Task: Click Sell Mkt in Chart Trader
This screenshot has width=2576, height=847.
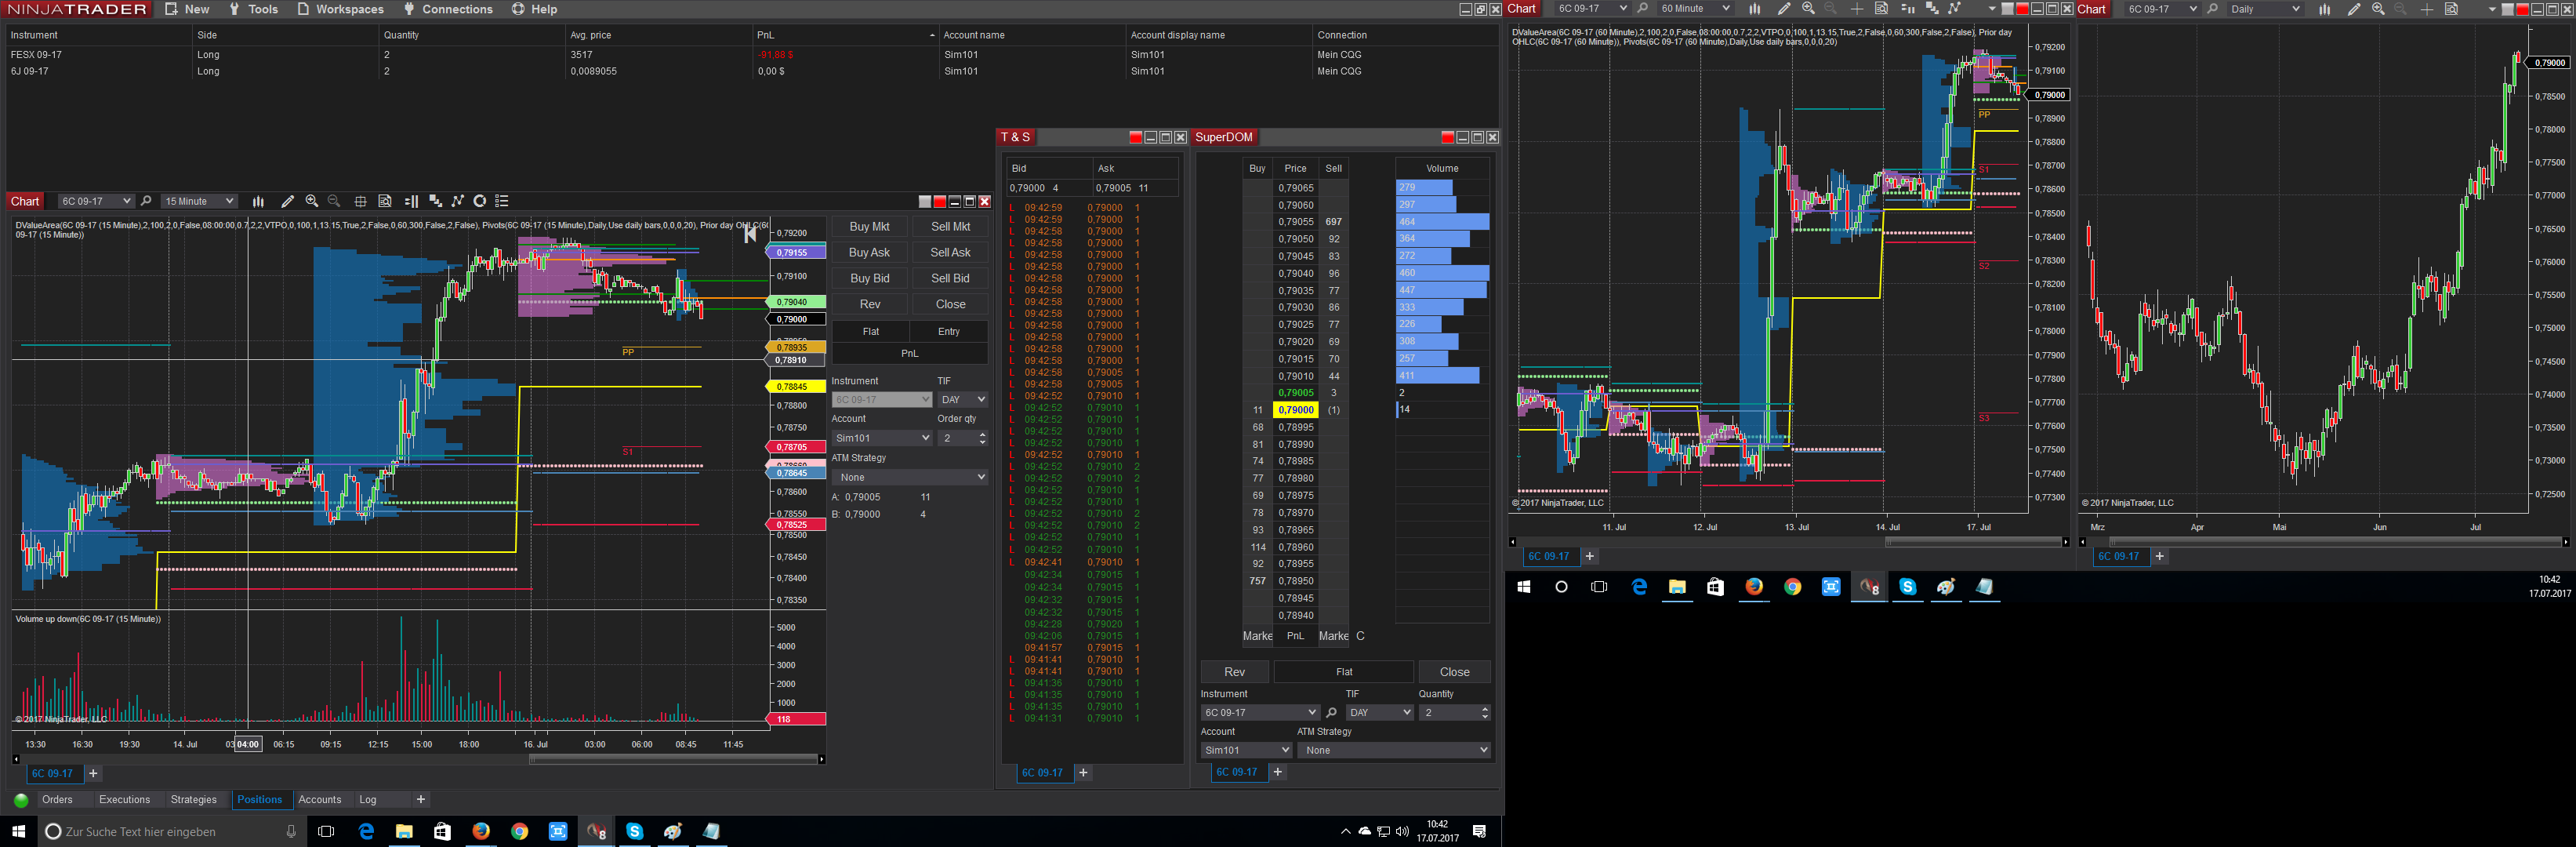Action: tap(950, 227)
